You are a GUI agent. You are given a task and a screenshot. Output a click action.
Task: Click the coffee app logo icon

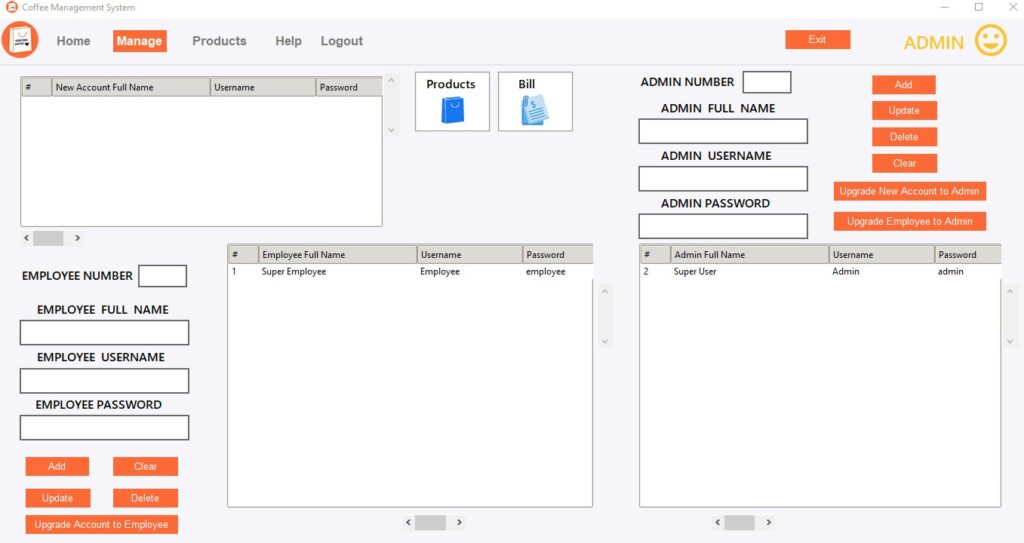coord(20,40)
